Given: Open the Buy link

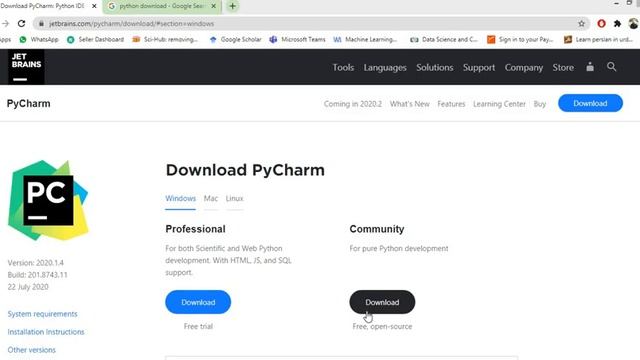Looking at the screenshot, I should click(540, 104).
